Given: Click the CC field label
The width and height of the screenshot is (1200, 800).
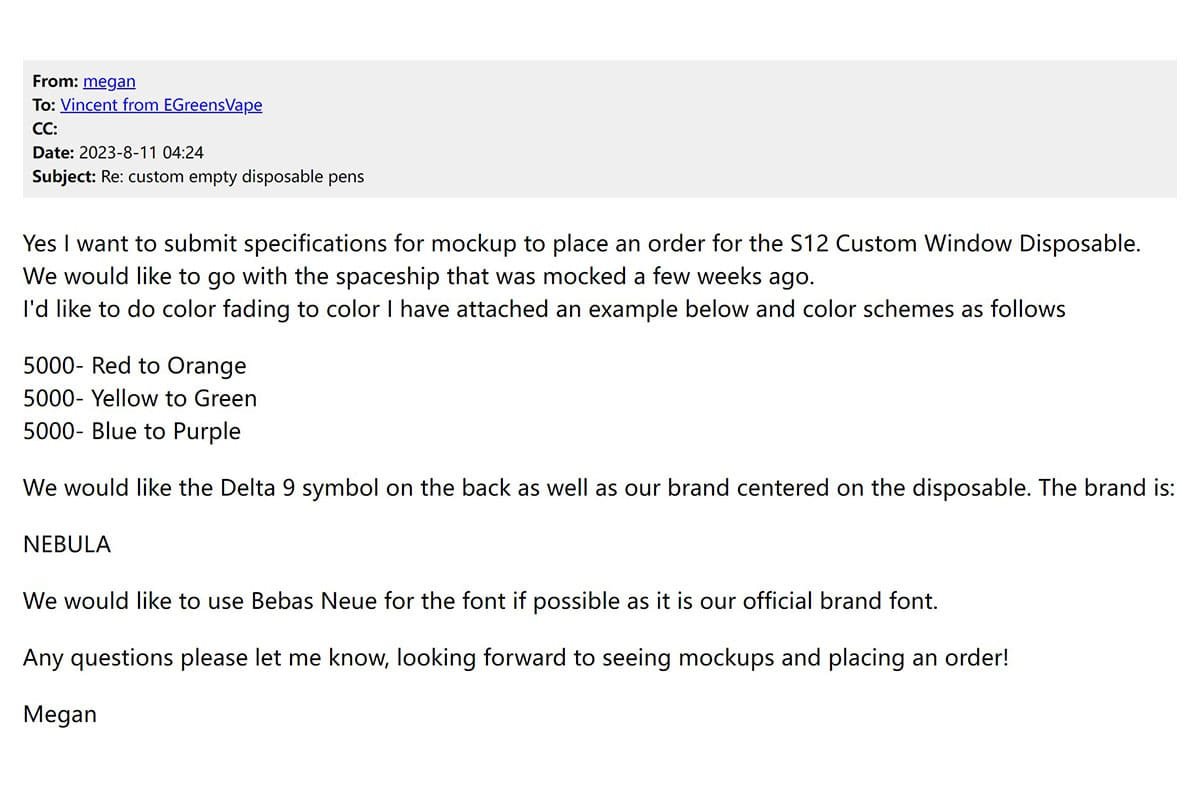Looking at the screenshot, I should point(45,129).
